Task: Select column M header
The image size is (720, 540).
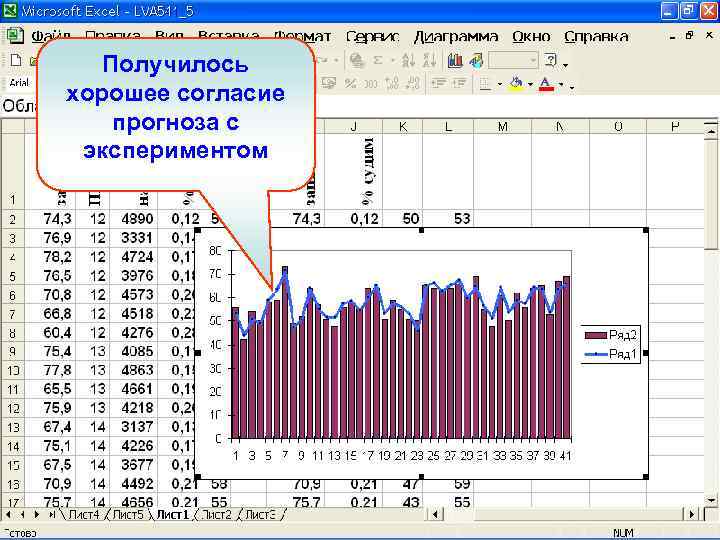Action: click(502, 126)
